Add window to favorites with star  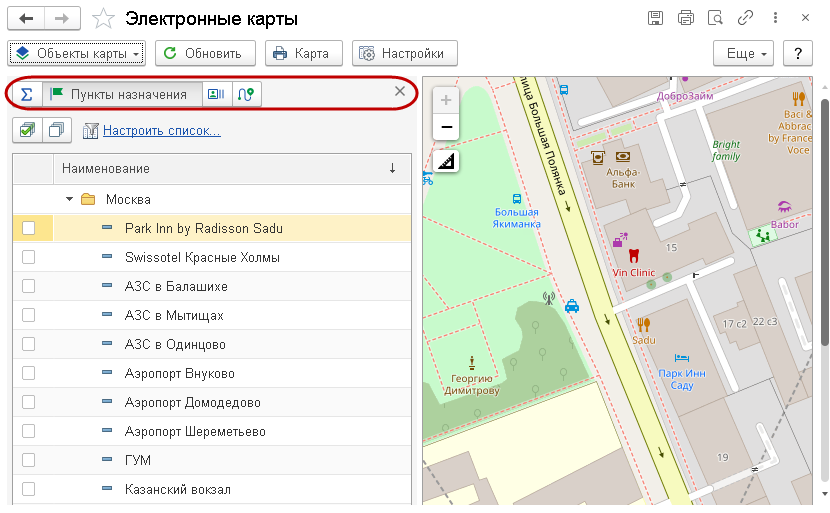tap(102, 18)
